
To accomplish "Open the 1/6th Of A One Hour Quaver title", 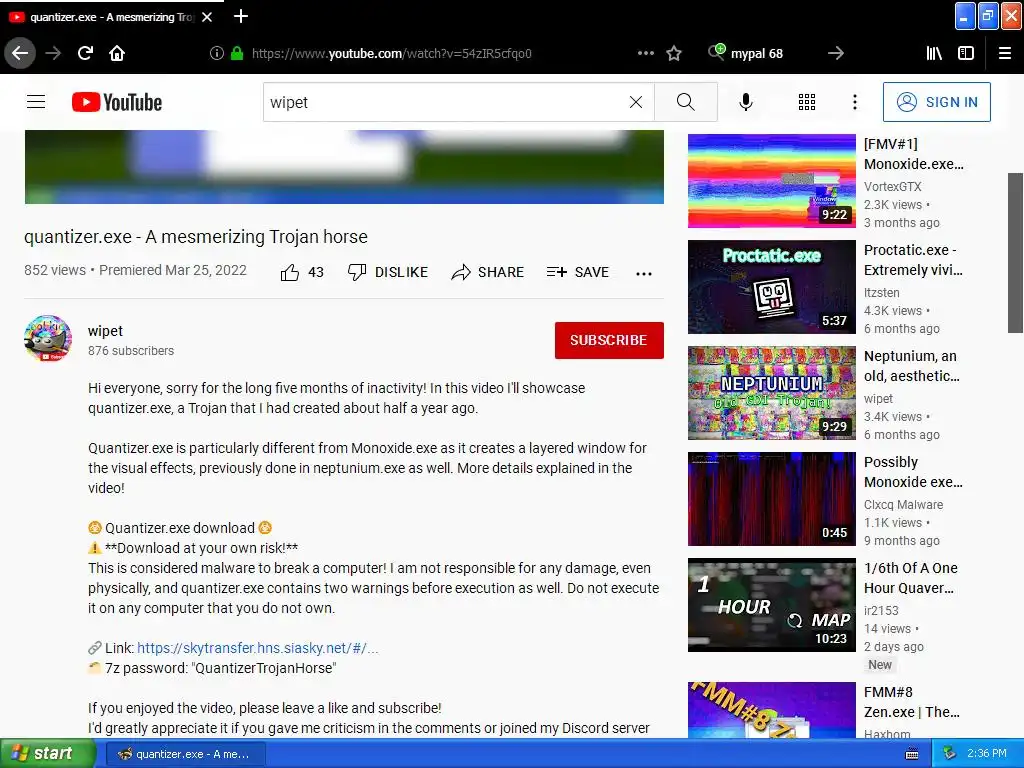I will [911, 578].
